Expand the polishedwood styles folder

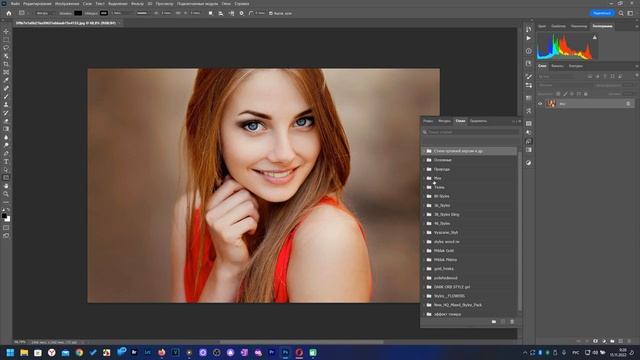pyautogui.click(x=424, y=278)
